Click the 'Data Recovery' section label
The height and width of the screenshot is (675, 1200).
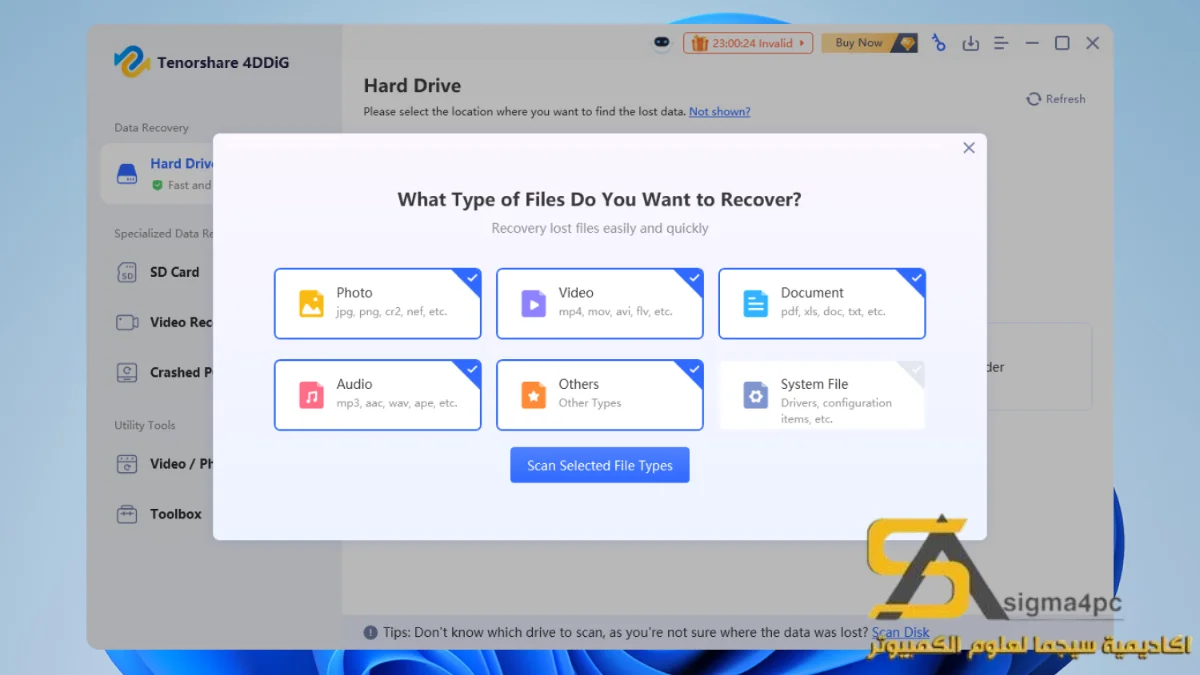(151, 128)
